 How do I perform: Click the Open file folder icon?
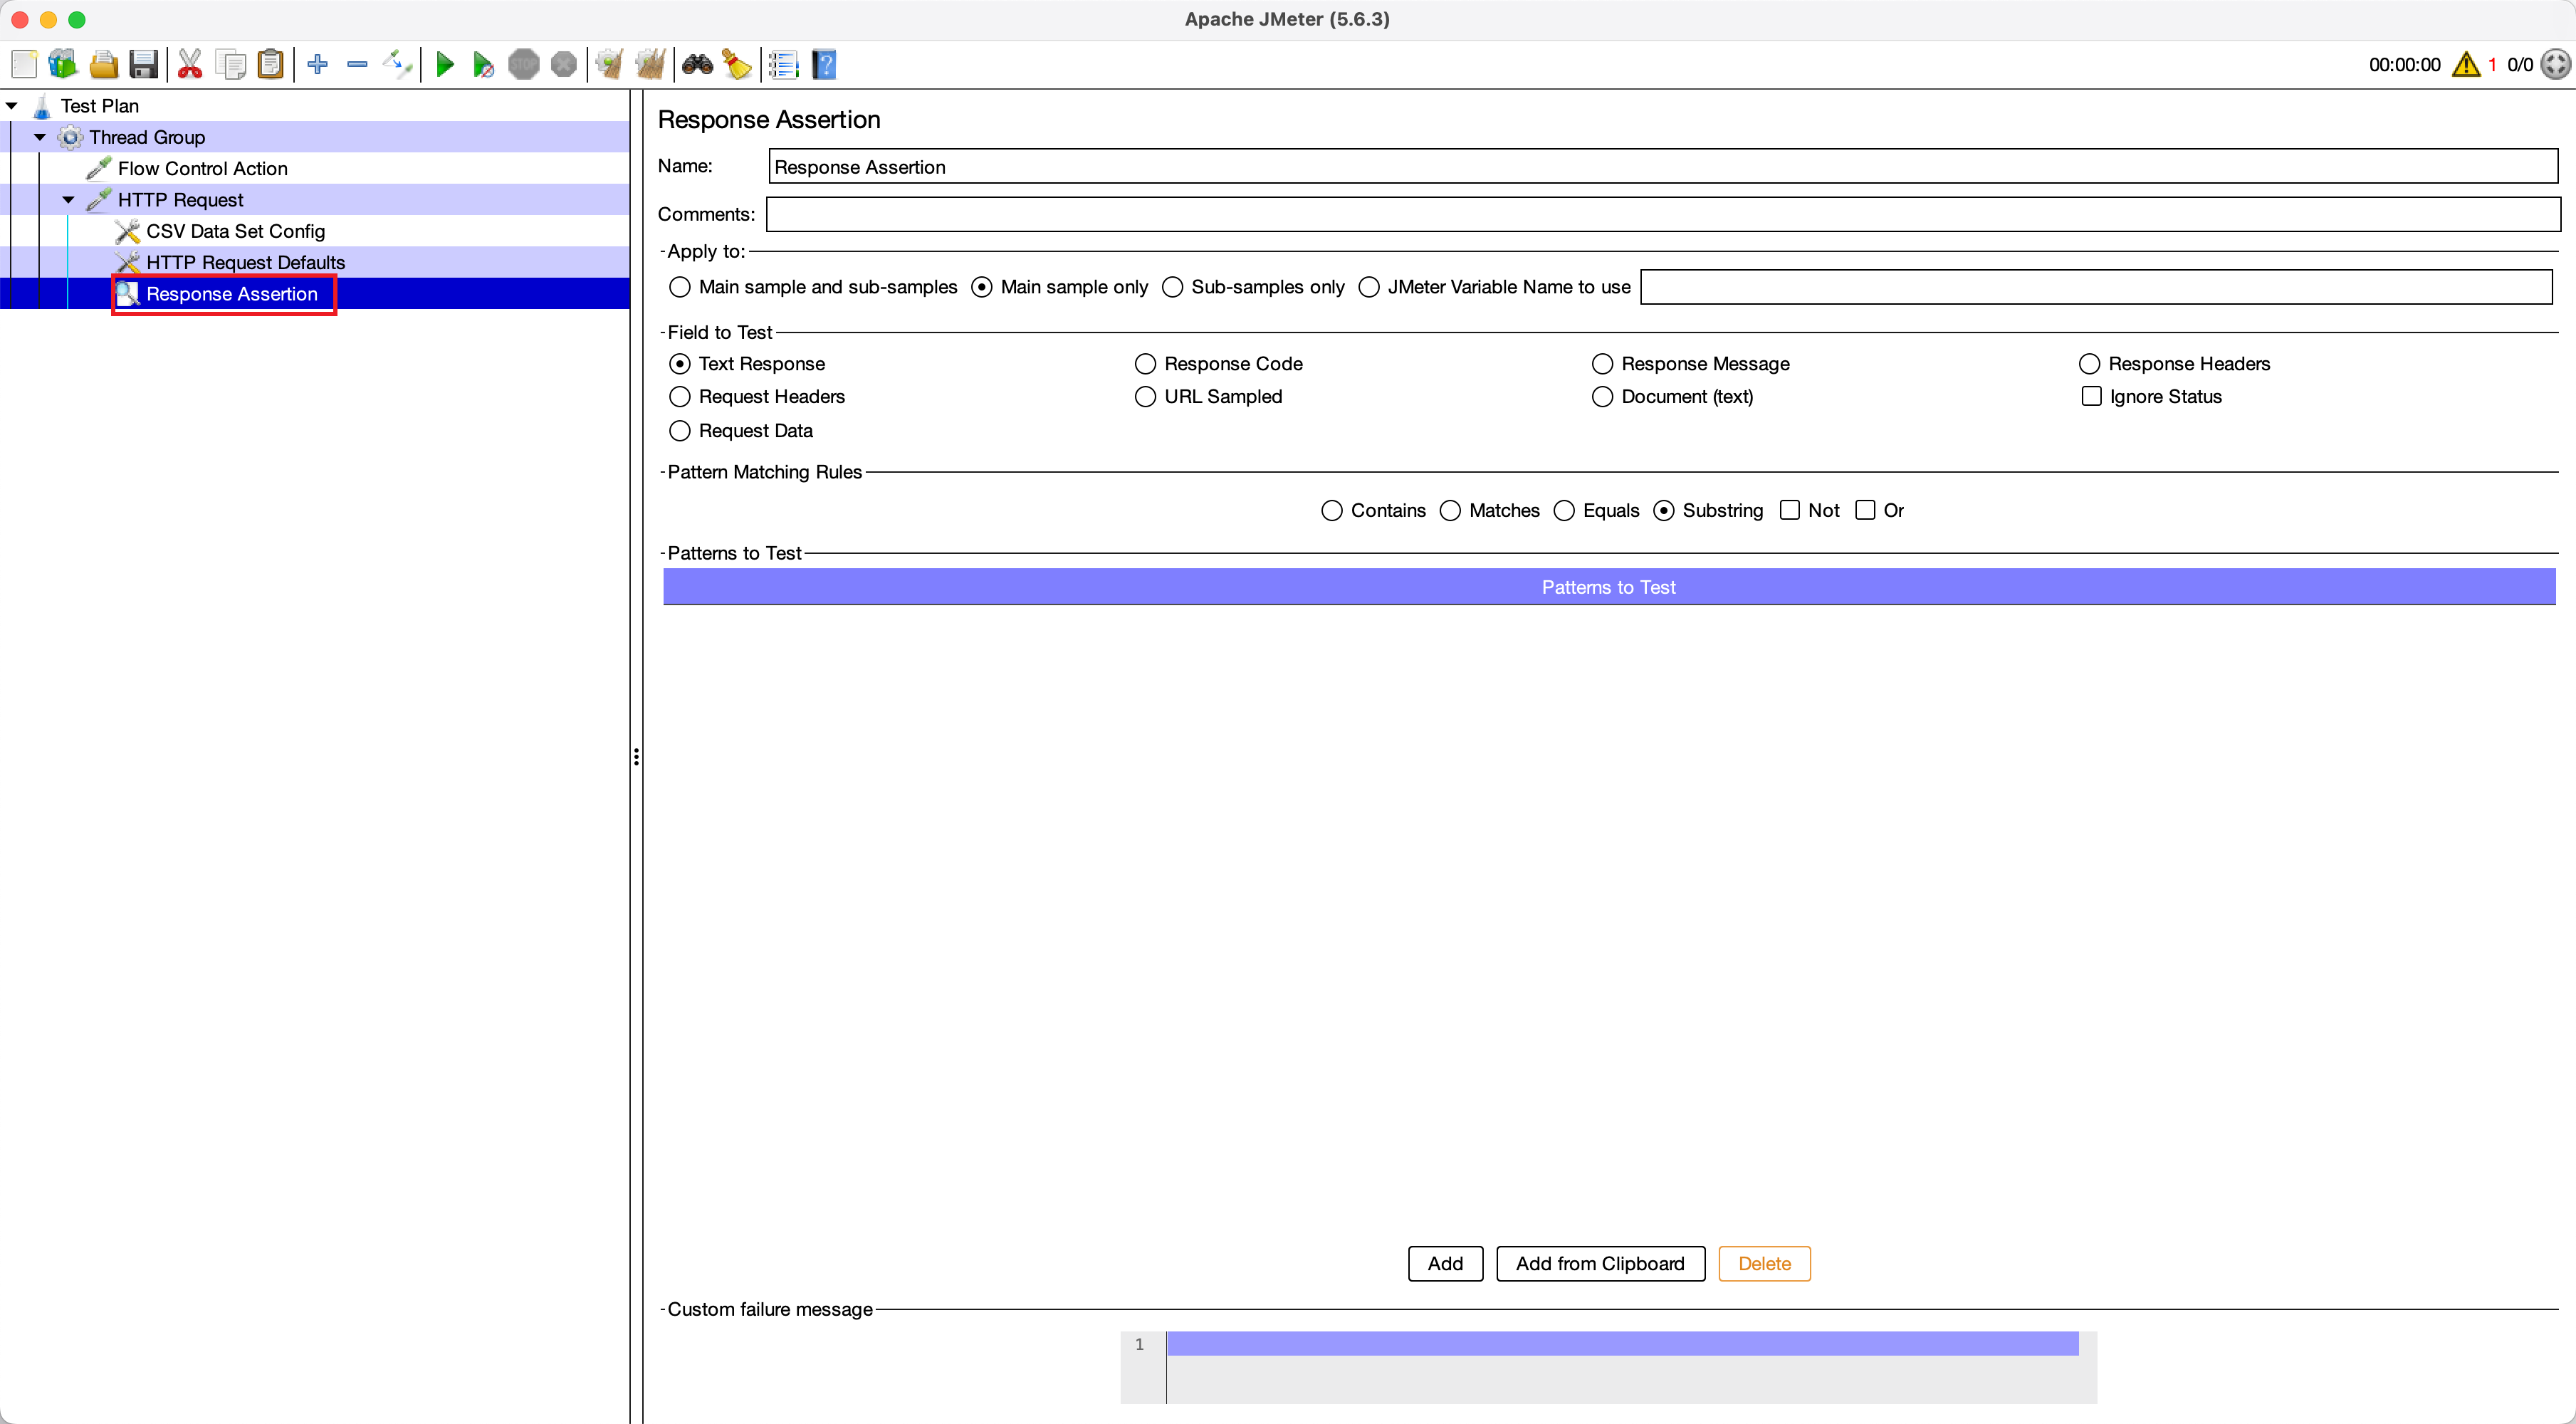pyautogui.click(x=104, y=65)
